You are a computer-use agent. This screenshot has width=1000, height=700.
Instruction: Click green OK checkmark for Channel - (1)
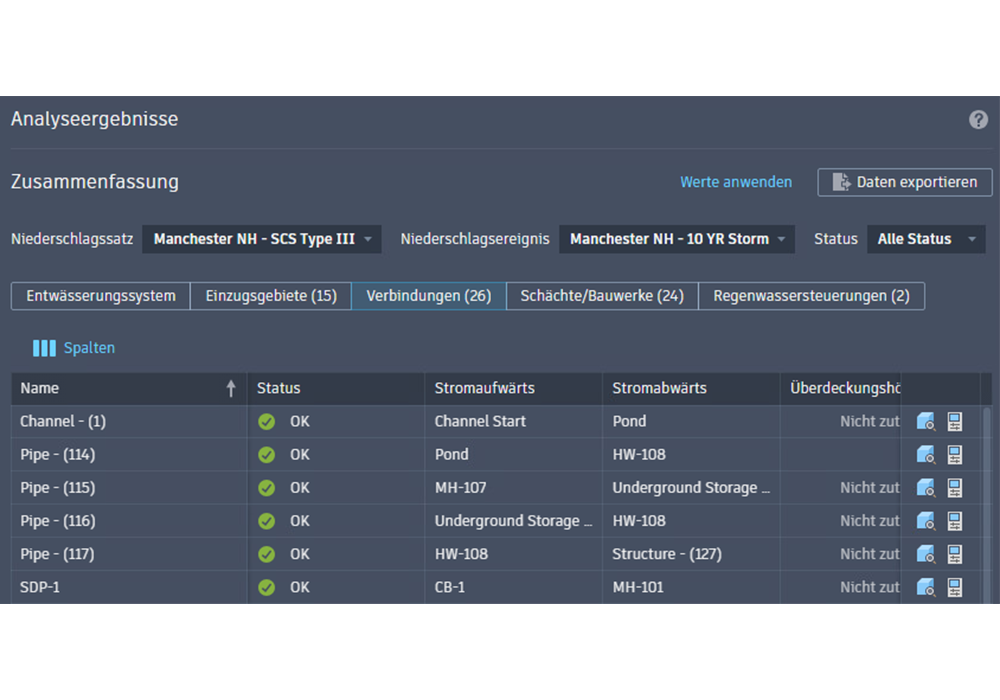(x=267, y=421)
